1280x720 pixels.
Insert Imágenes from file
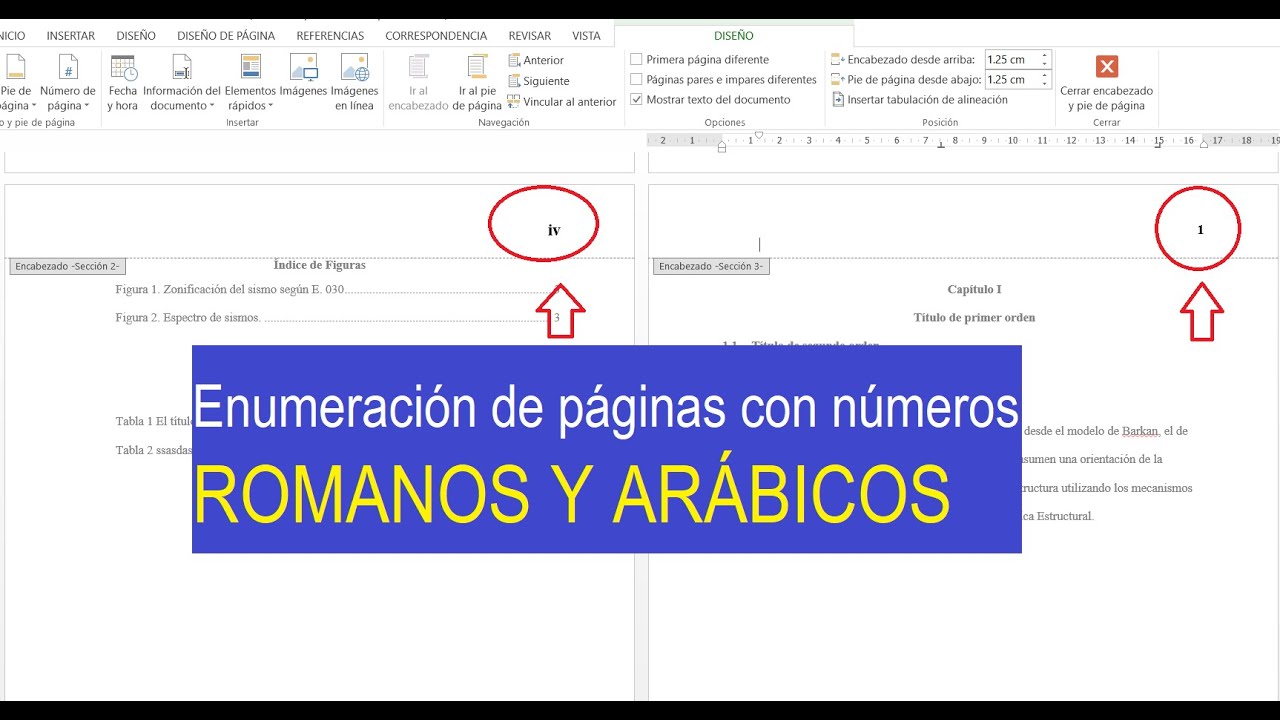pos(304,77)
